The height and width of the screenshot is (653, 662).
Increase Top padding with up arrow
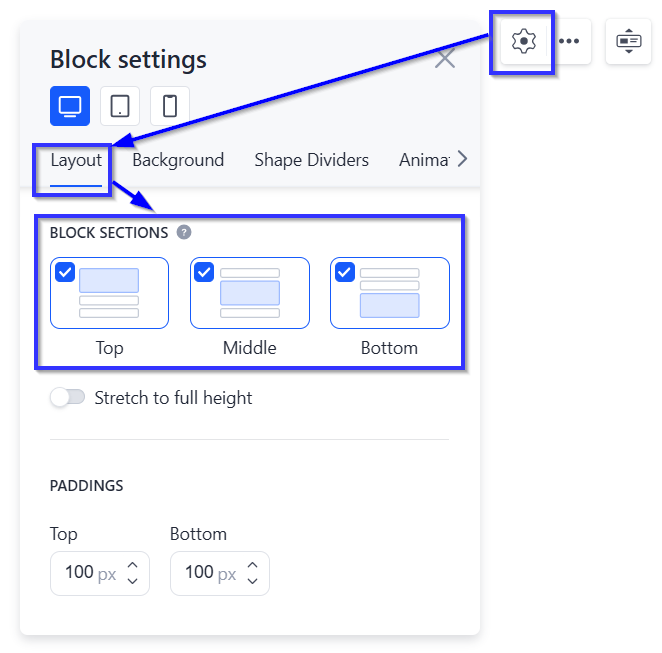pyautogui.click(x=133, y=565)
